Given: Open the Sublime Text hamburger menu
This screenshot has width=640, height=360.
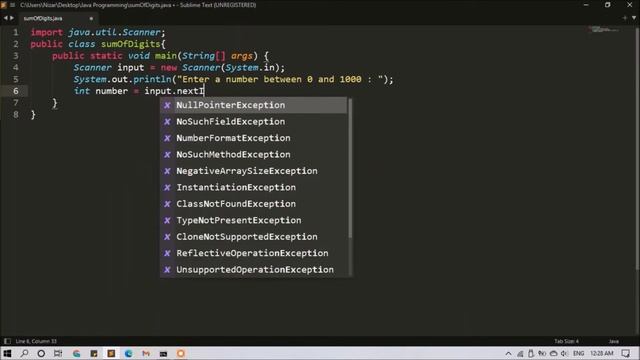Looking at the screenshot, I should coord(12,5).
